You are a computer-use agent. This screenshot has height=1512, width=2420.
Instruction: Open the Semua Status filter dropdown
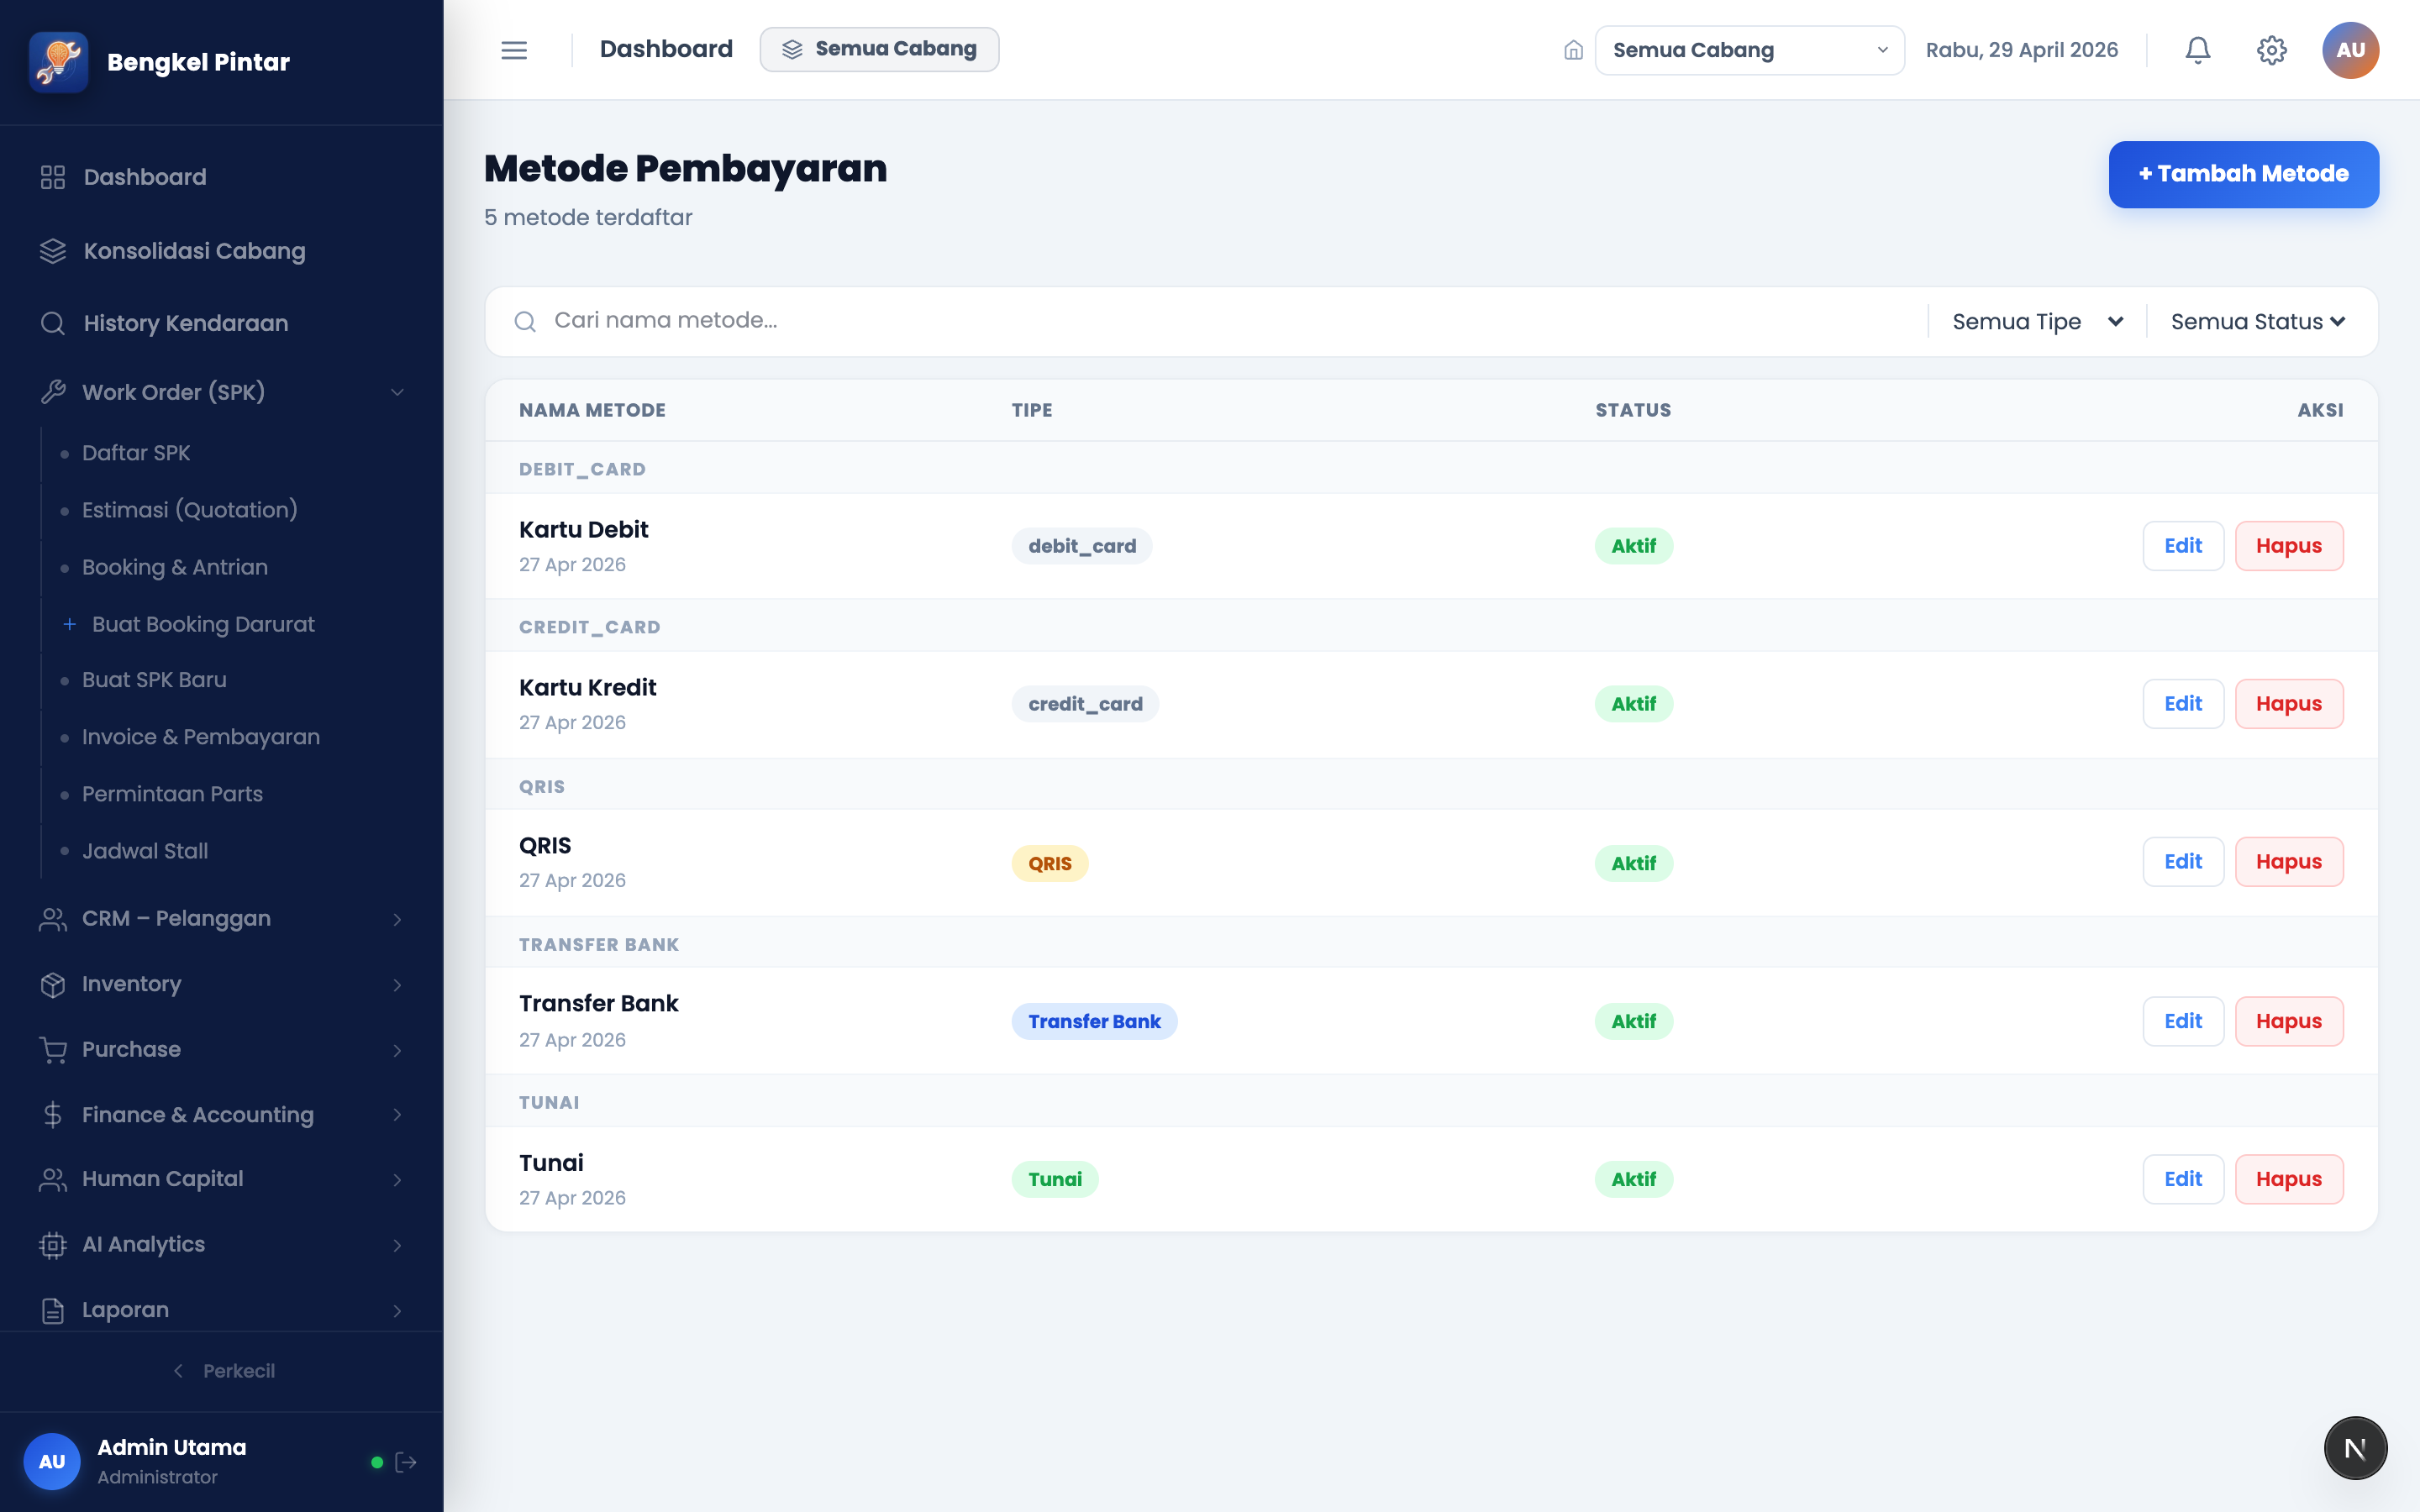[2258, 322]
